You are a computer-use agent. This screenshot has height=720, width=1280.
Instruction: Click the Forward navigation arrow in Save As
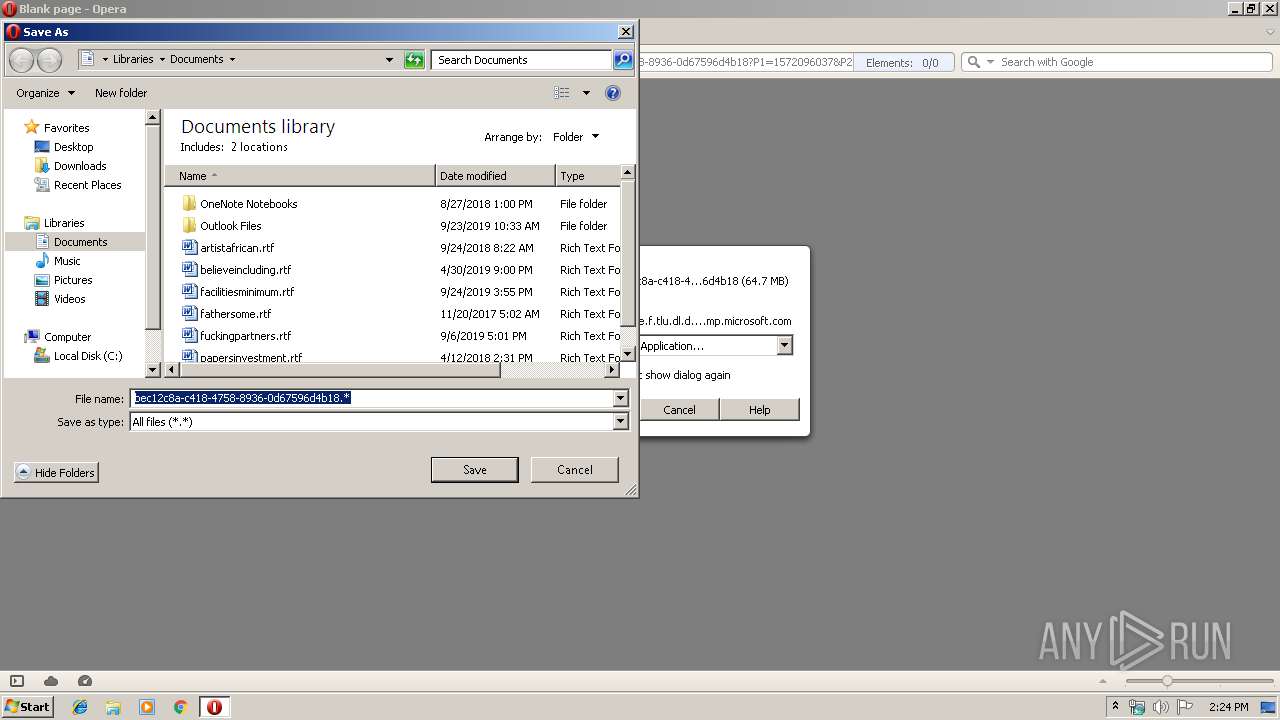click(49, 60)
